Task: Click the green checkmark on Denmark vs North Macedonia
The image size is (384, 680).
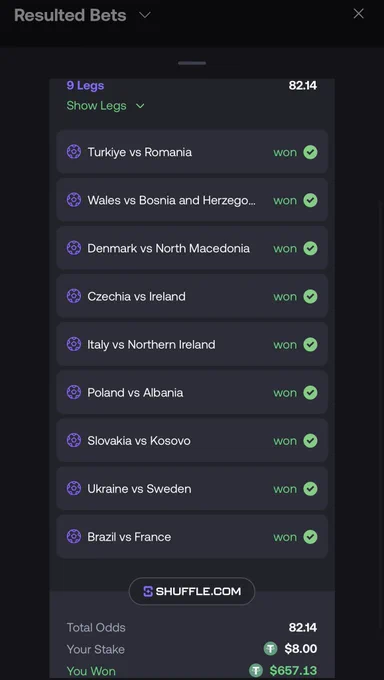Action: coord(310,248)
